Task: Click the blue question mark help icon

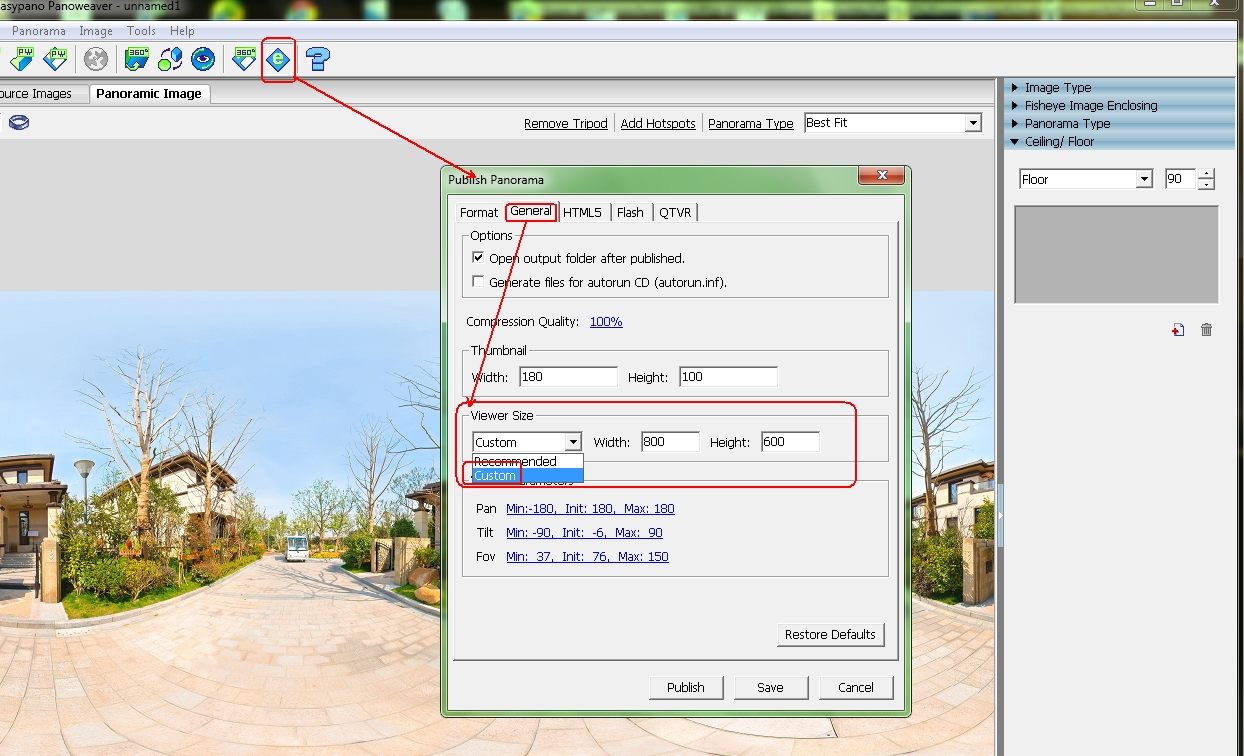Action: (x=318, y=60)
